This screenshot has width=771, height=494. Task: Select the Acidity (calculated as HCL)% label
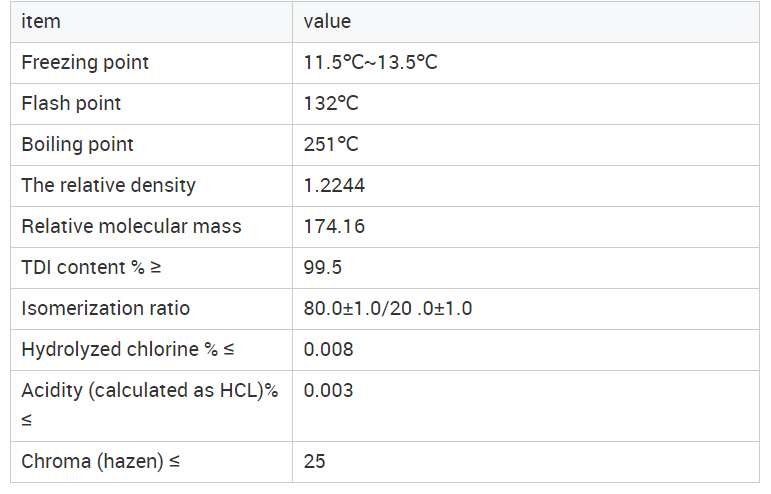click(x=151, y=406)
